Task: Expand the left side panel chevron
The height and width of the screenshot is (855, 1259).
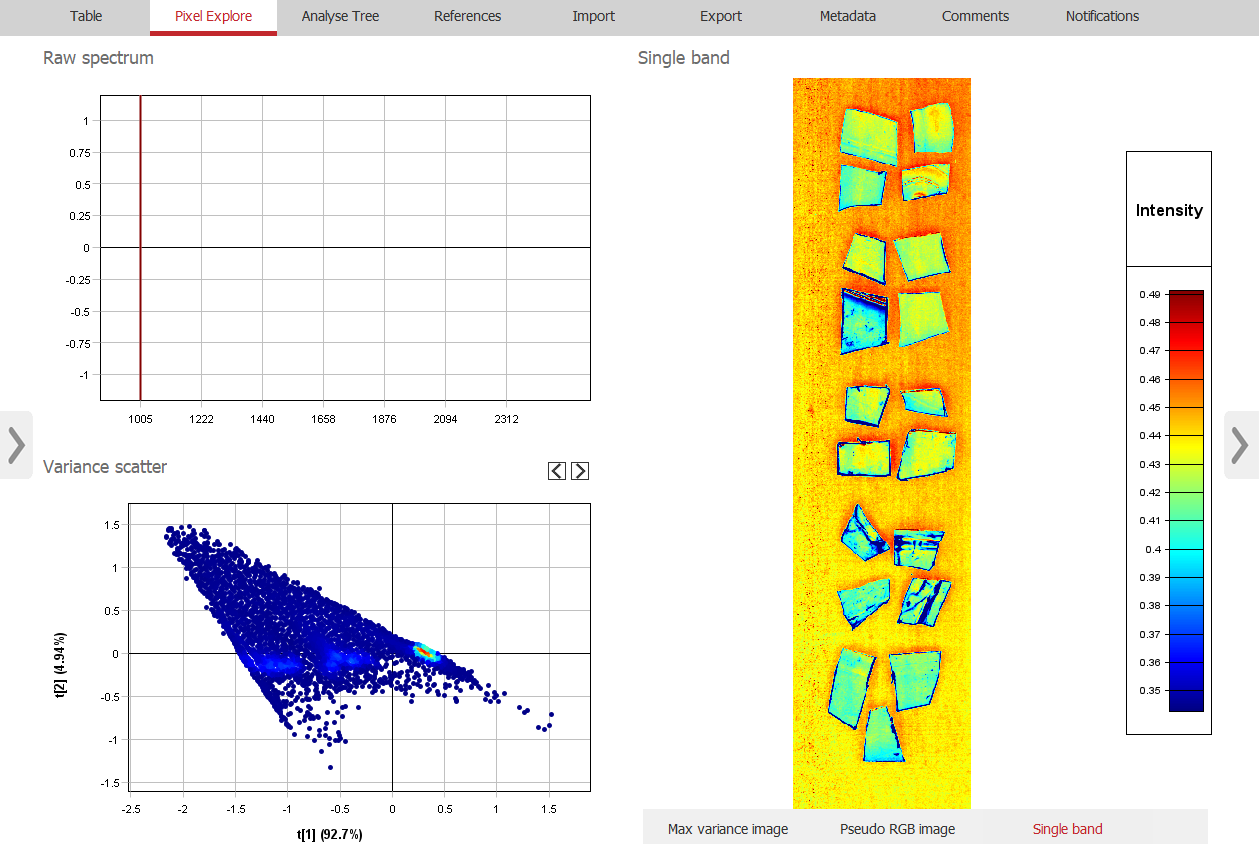Action: pyautogui.click(x=15, y=445)
